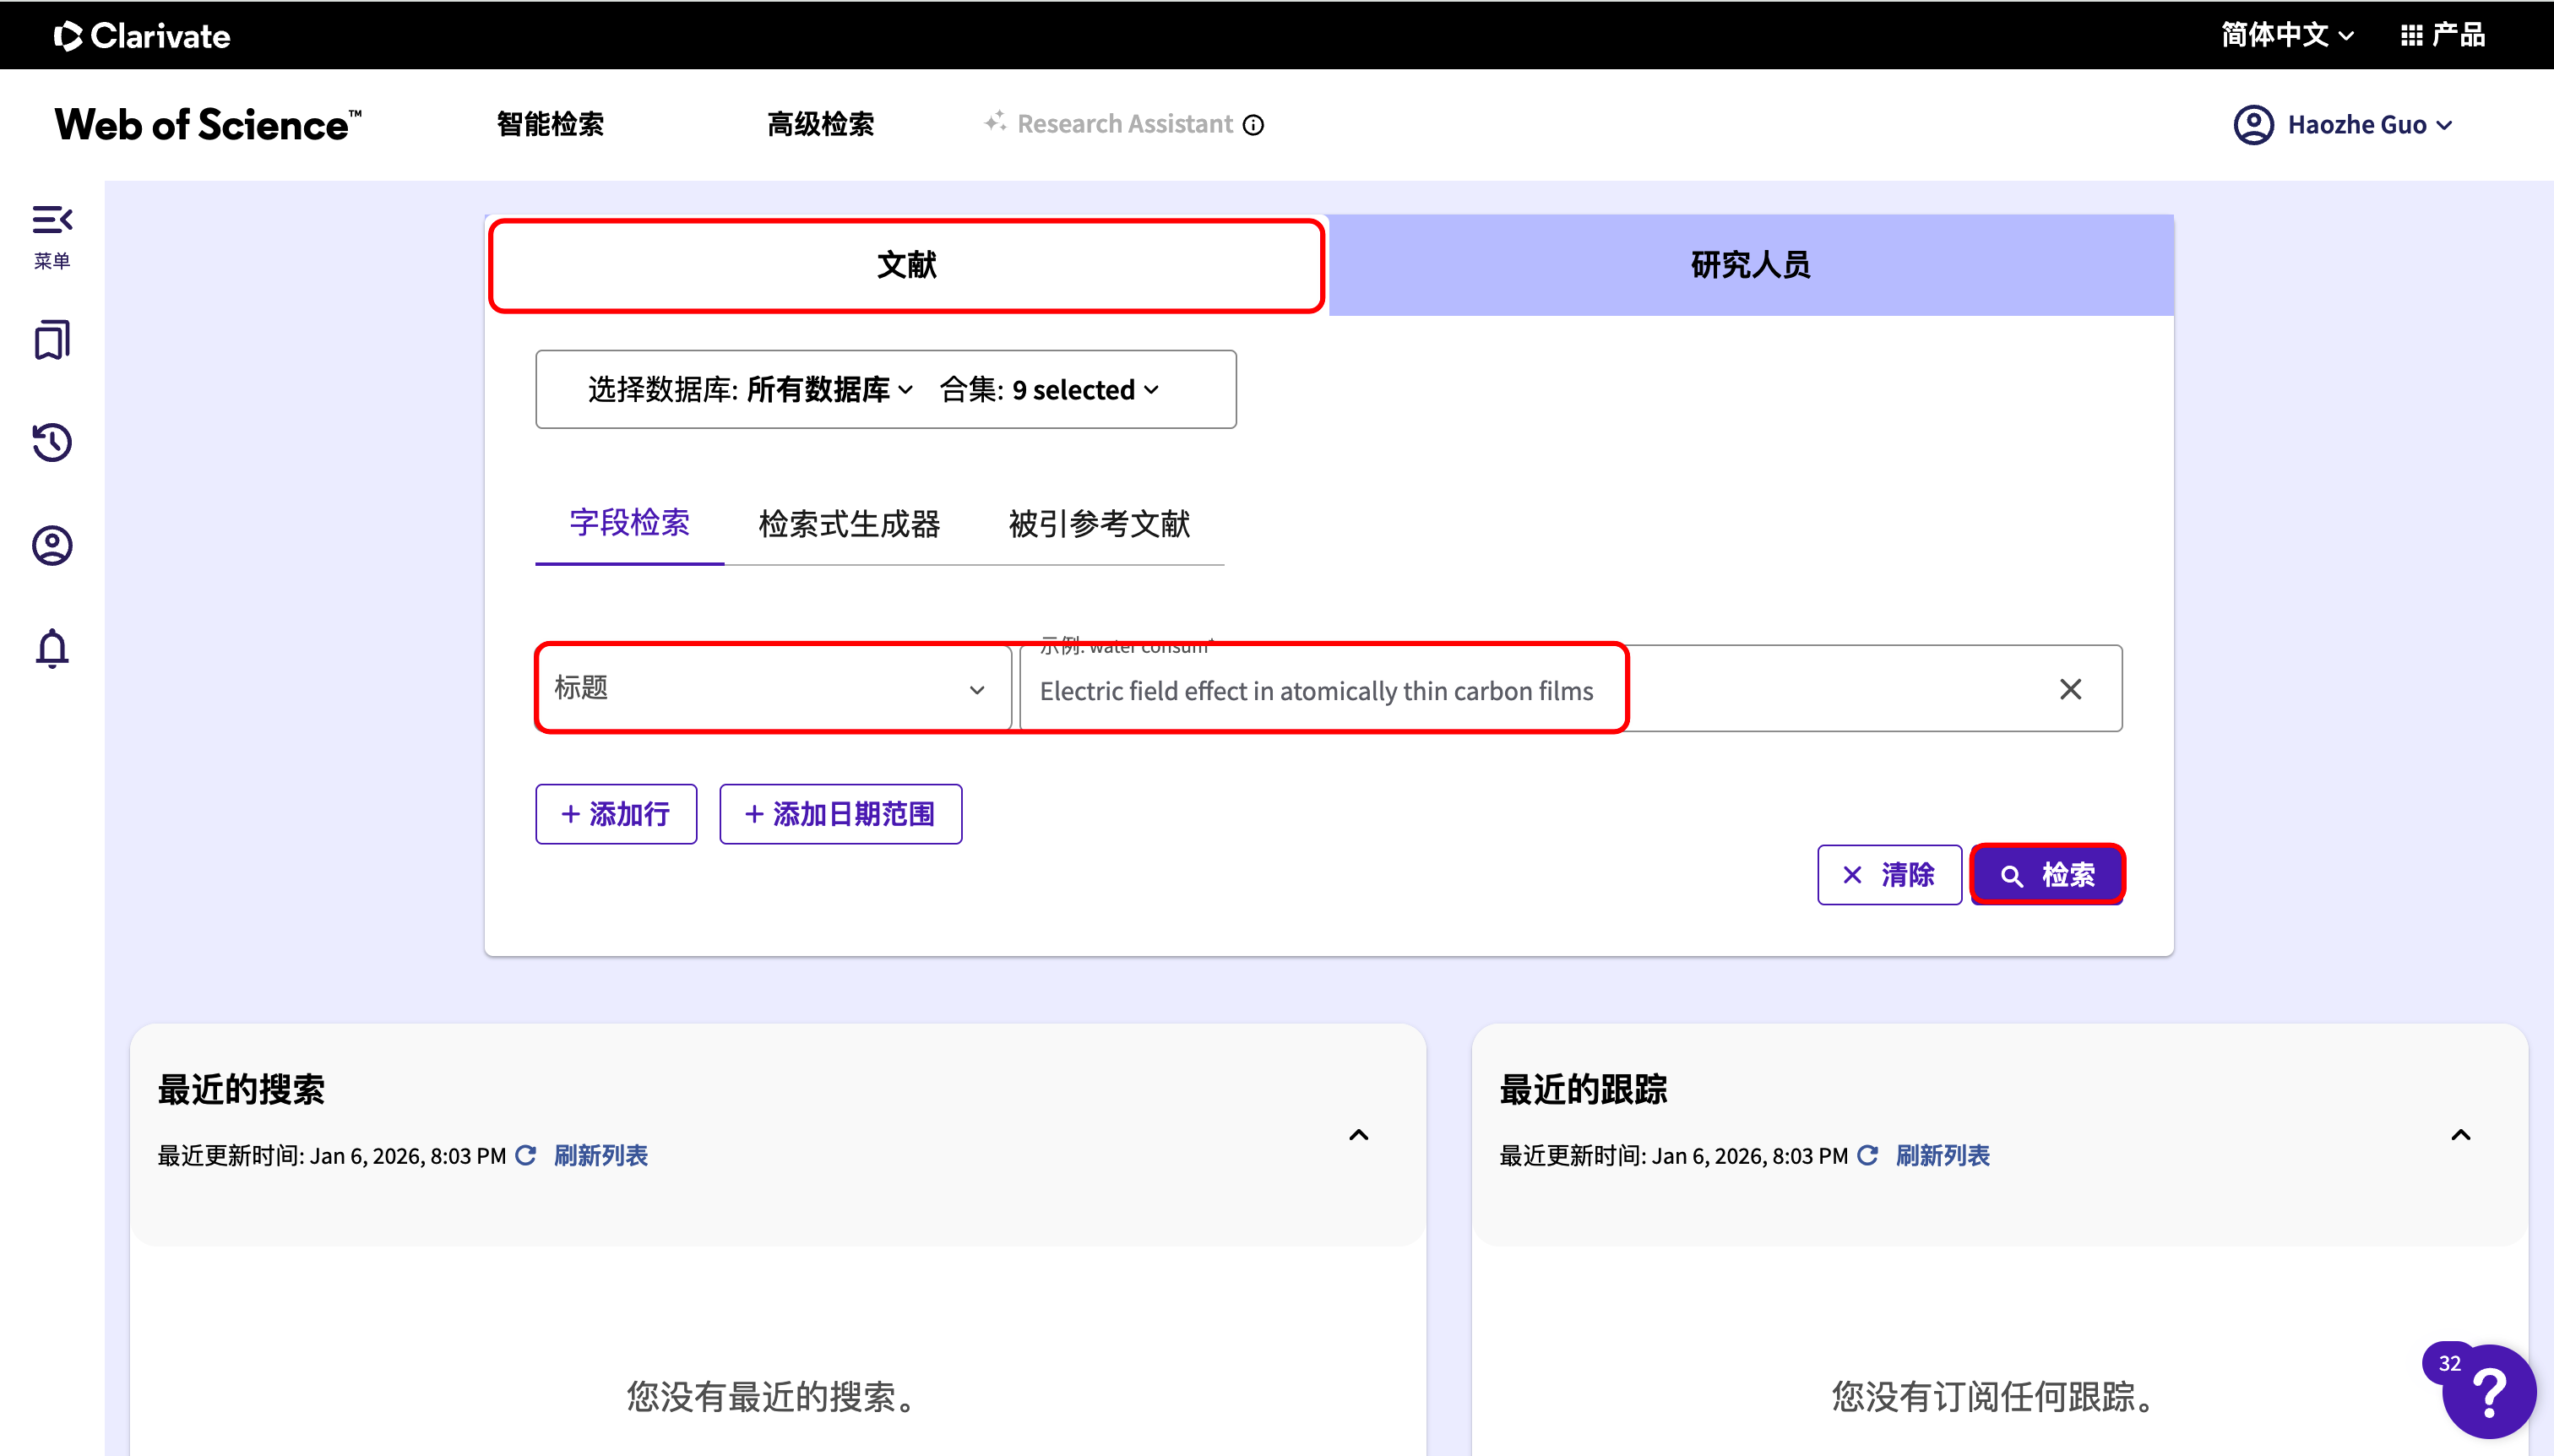Open search history clock icon
This screenshot has width=2554, height=1456.
tap(52, 442)
